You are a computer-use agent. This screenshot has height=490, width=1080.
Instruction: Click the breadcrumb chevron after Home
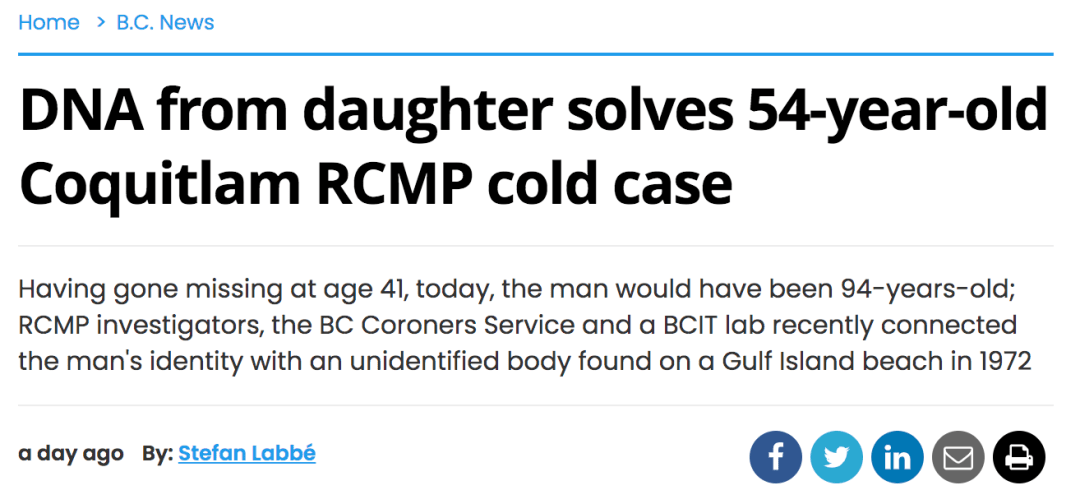[x=100, y=22]
